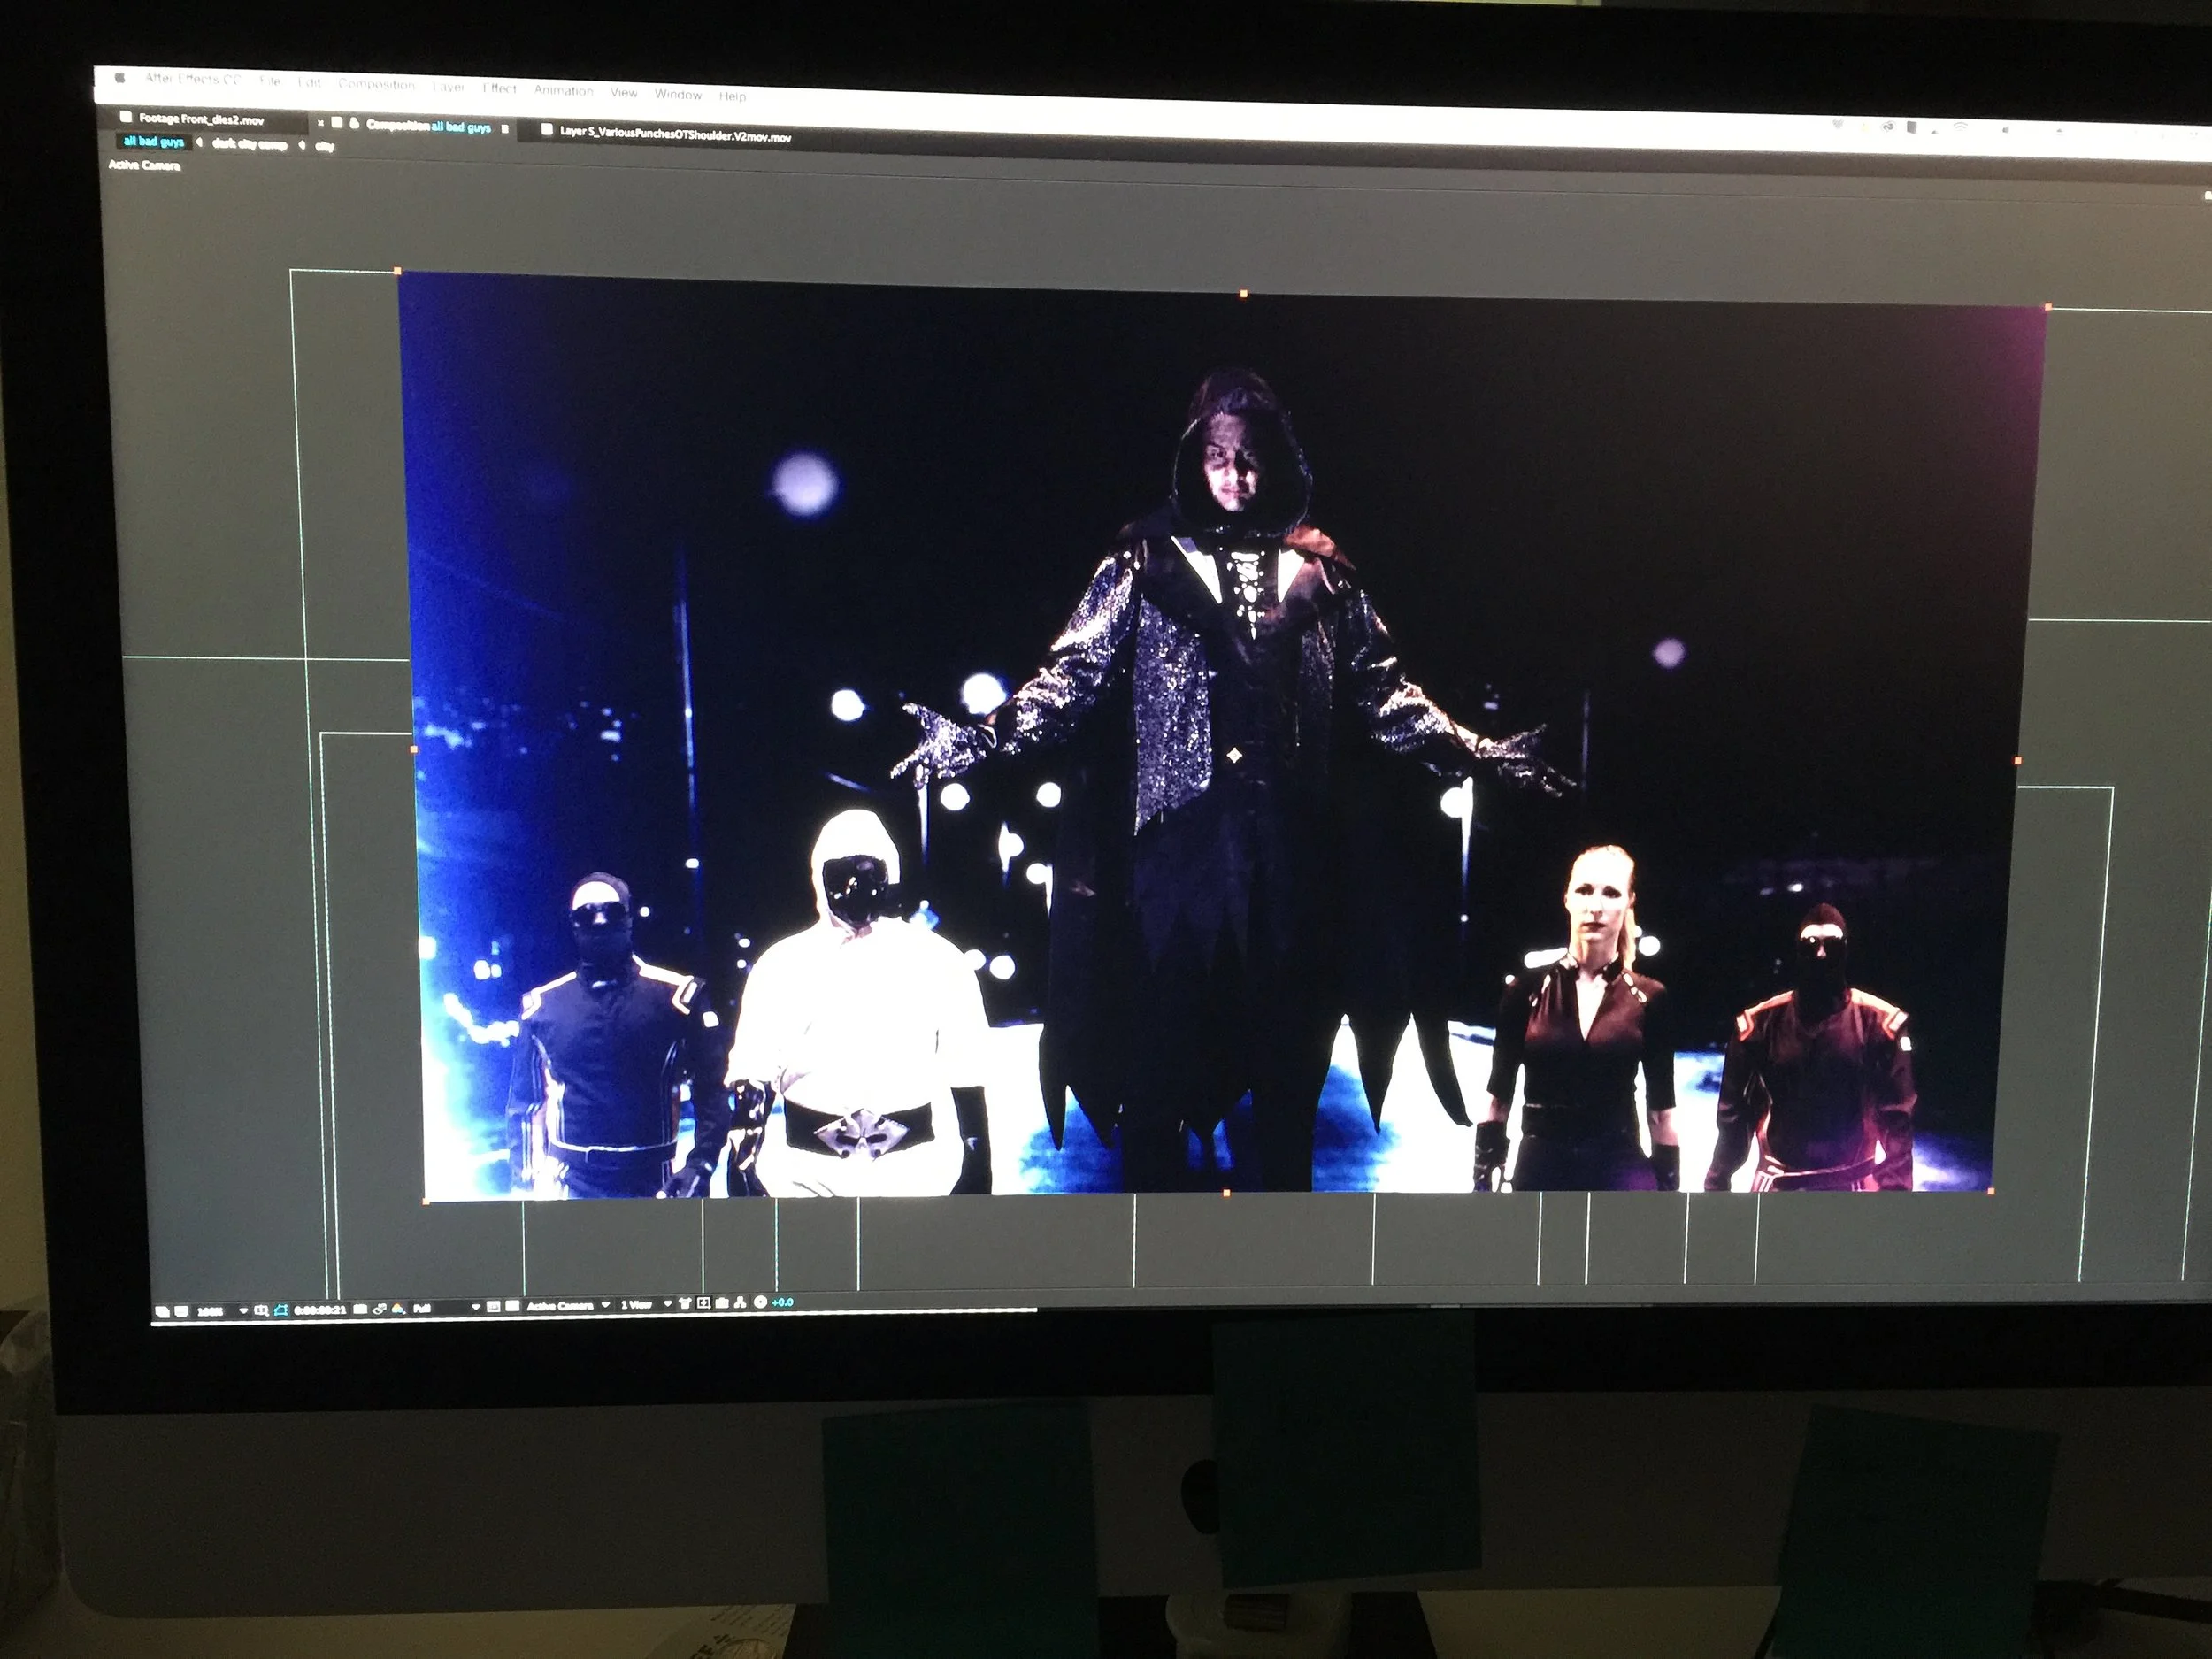This screenshot has width=2212, height=1659.
Task: Click the exposure value +0.0
Action: pos(782,1303)
